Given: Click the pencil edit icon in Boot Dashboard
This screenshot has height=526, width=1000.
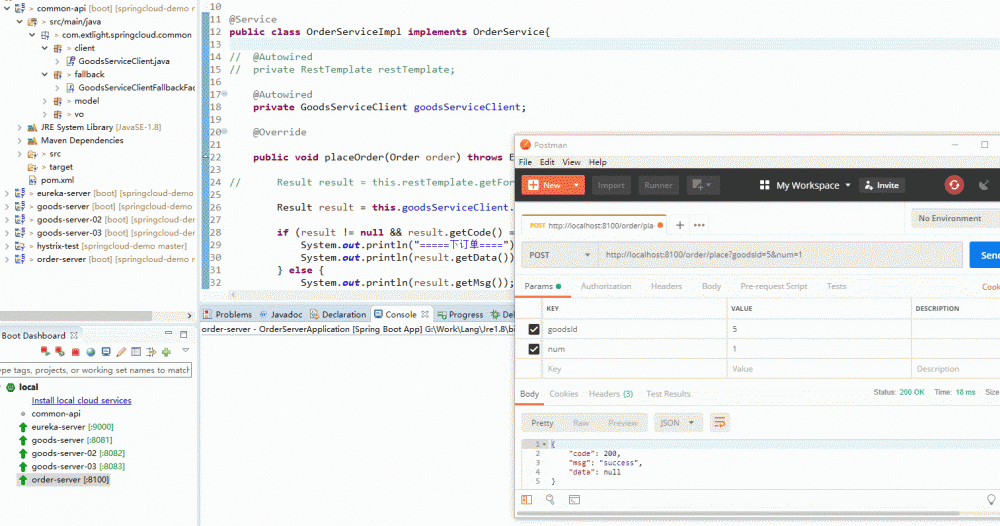Looking at the screenshot, I should (x=121, y=352).
